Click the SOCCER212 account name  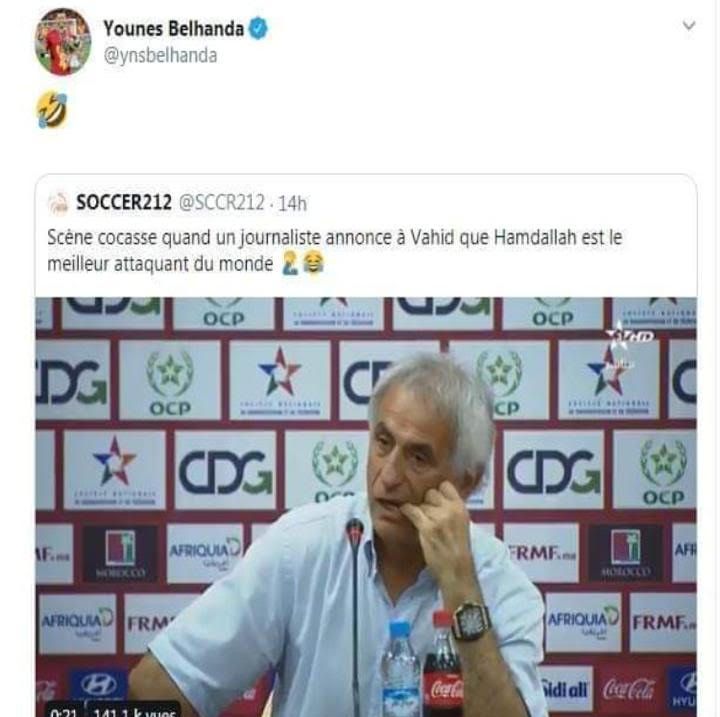click(x=124, y=202)
